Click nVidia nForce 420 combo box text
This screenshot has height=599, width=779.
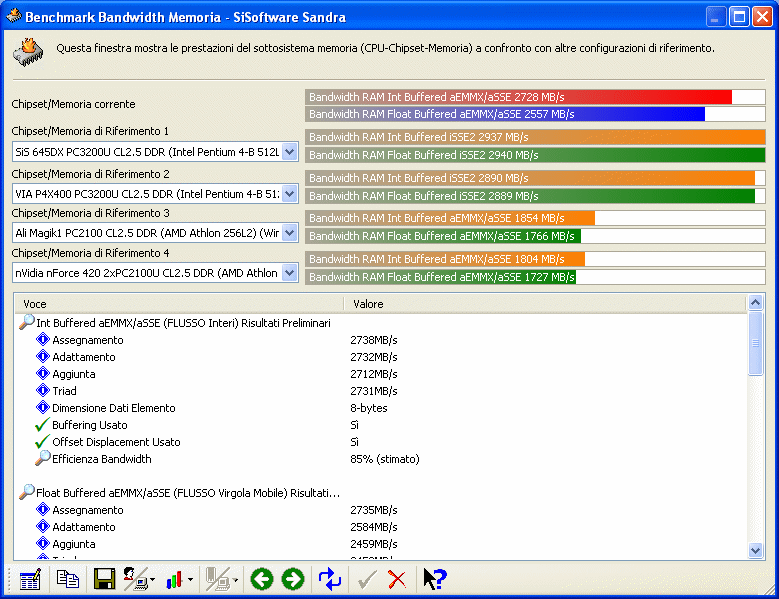pyautogui.click(x=147, y=273)
